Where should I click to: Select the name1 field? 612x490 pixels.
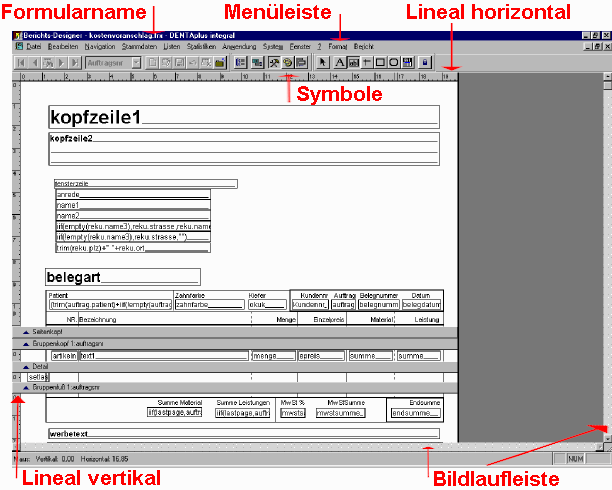133,205
